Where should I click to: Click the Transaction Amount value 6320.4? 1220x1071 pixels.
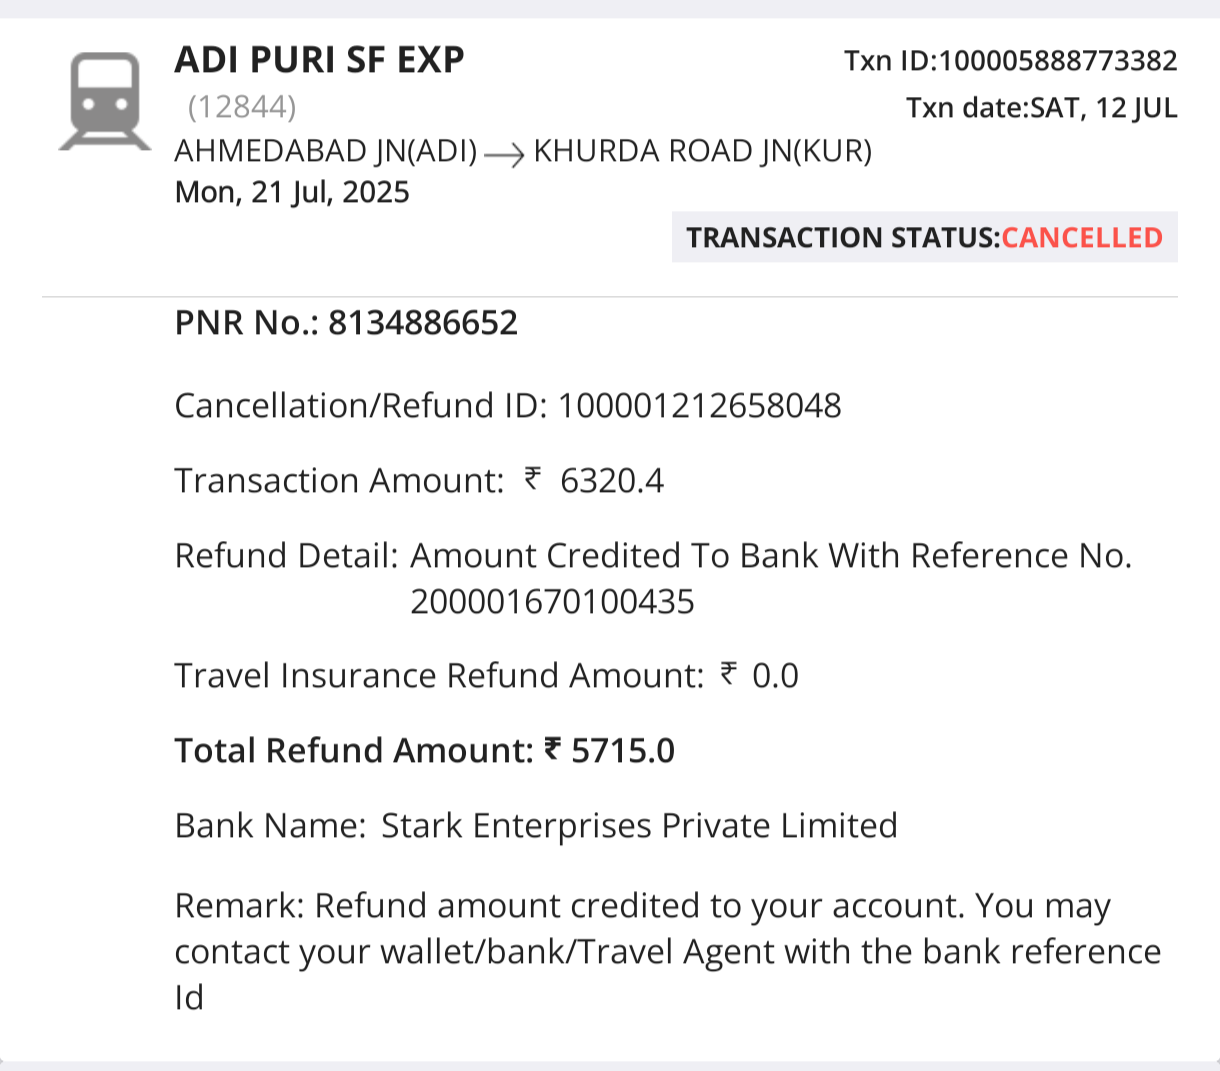click(611, 481)
